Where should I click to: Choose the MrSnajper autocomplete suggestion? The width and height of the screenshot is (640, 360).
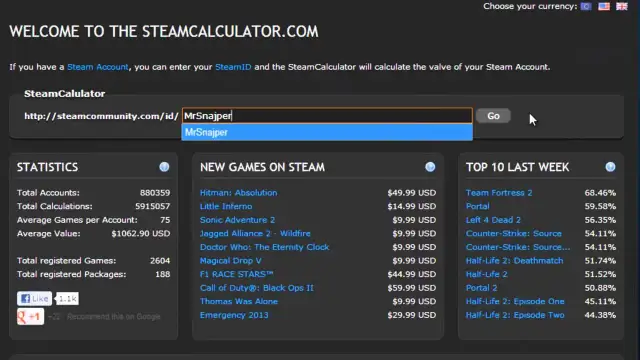pyautogui.click(x=327, y=132)
